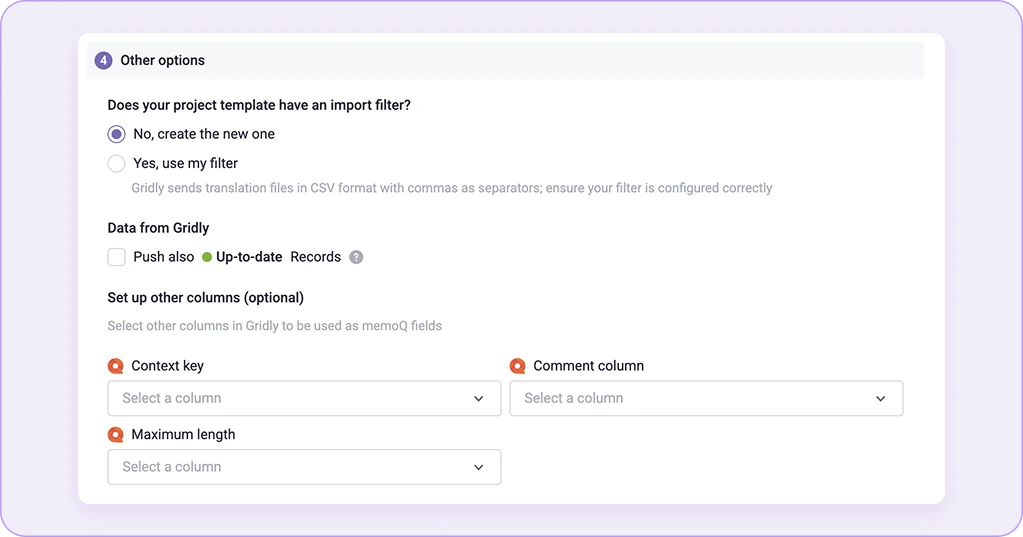The width and height of the screenshot is (1023, 537).
Task: Click the memoQ icon beside Maximum length
Action: [115, 435]
